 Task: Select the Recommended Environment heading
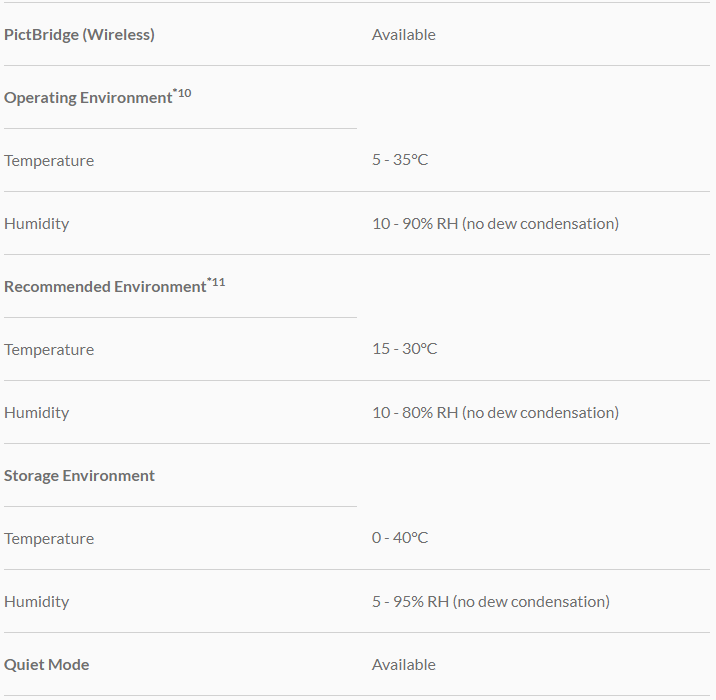(x=105, y=287)
